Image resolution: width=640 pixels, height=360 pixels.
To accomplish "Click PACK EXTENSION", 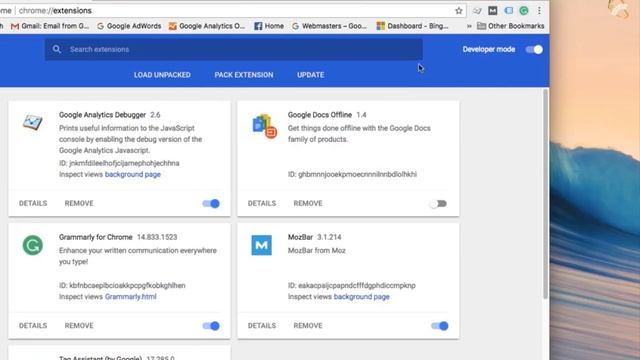I will [x=244, y=75].
